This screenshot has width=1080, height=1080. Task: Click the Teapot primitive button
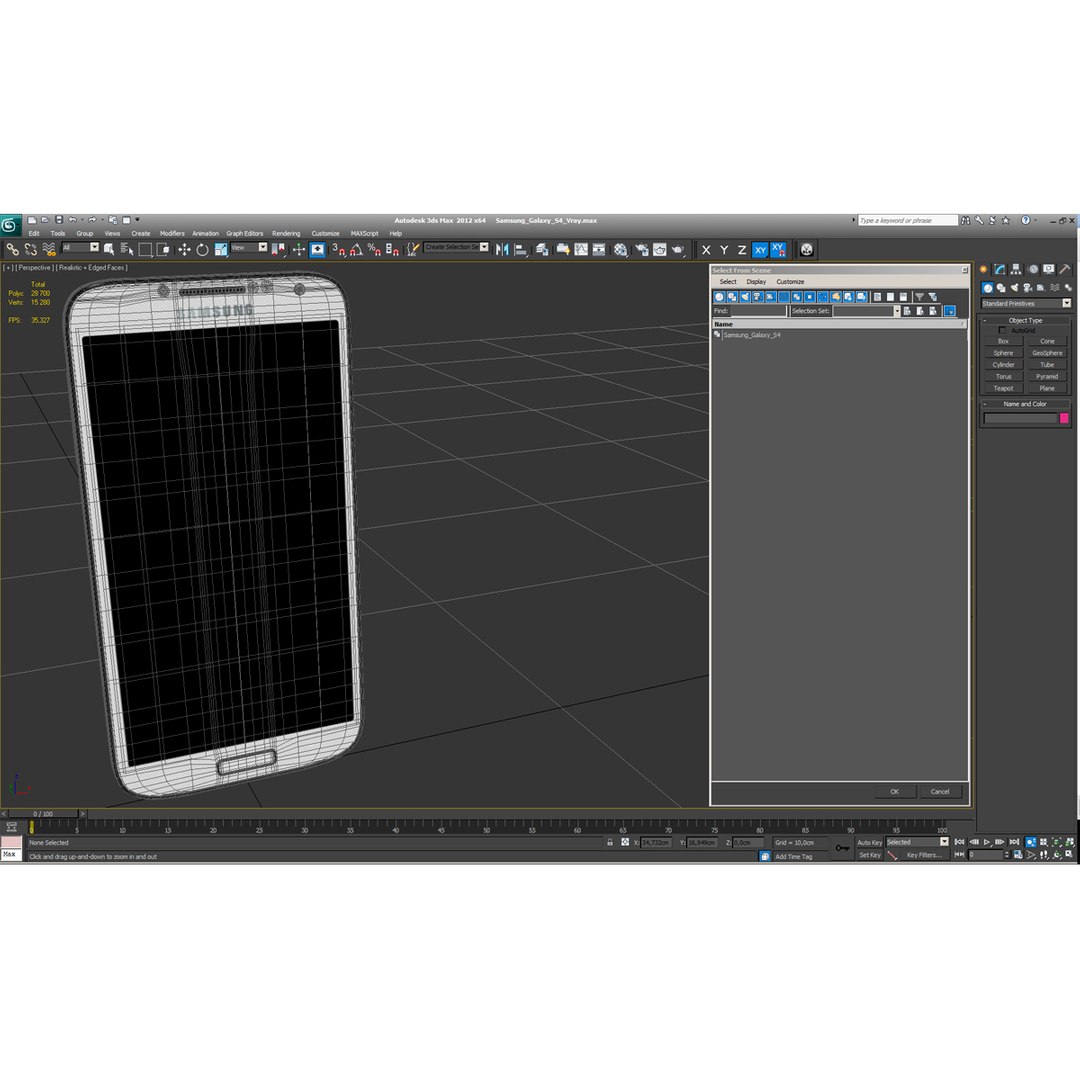click(x=1003, y=388)
